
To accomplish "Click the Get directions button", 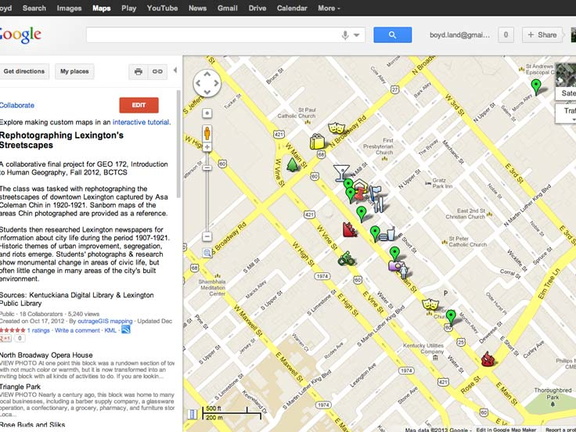I will [x=24, y=71].
